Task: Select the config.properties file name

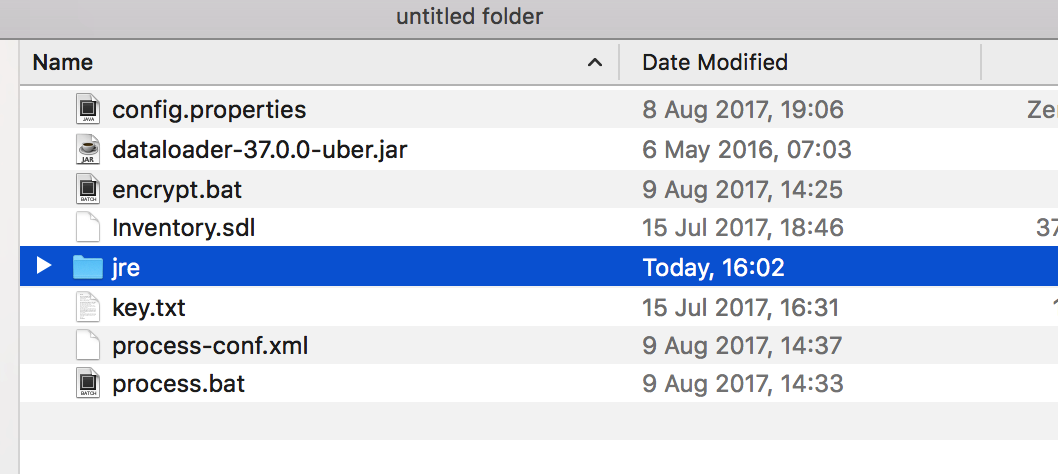Action: [x=209, y=109]
